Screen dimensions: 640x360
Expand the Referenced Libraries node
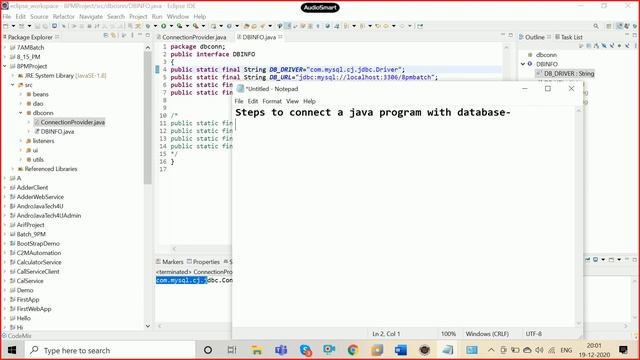(x=13, y=169)
